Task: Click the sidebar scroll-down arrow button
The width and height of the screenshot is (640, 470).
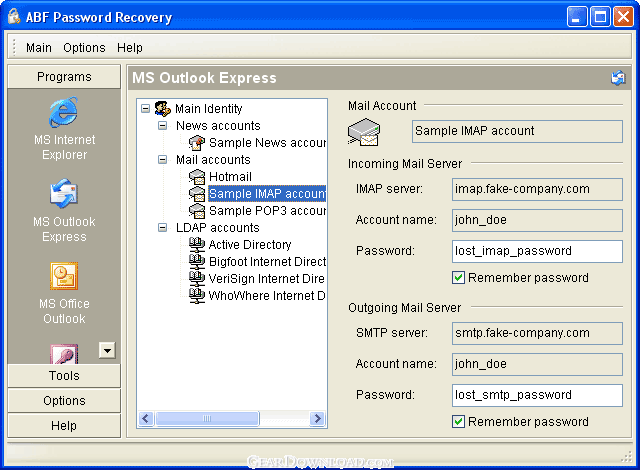Action: 107,350
